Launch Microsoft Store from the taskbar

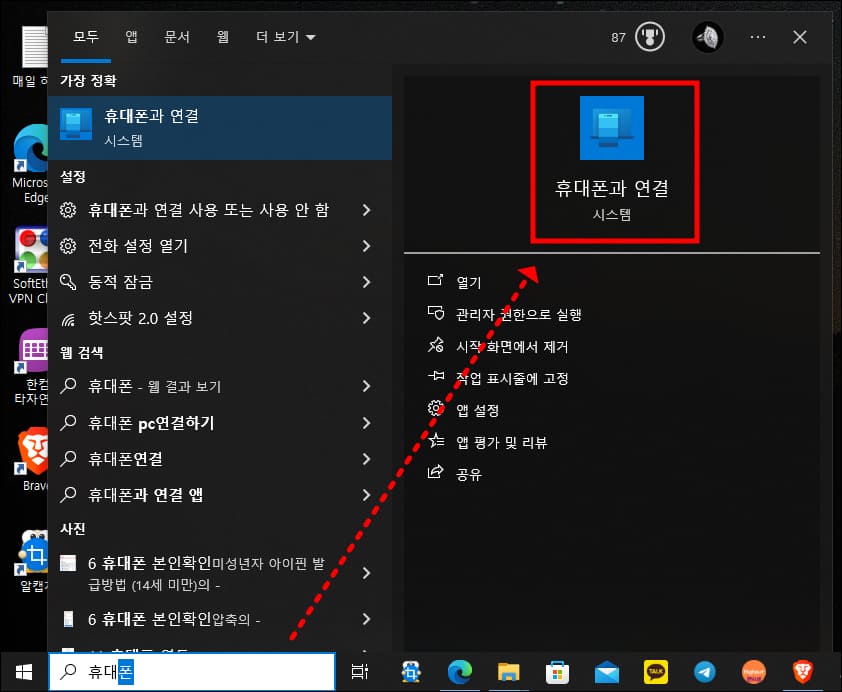(557, 672)
